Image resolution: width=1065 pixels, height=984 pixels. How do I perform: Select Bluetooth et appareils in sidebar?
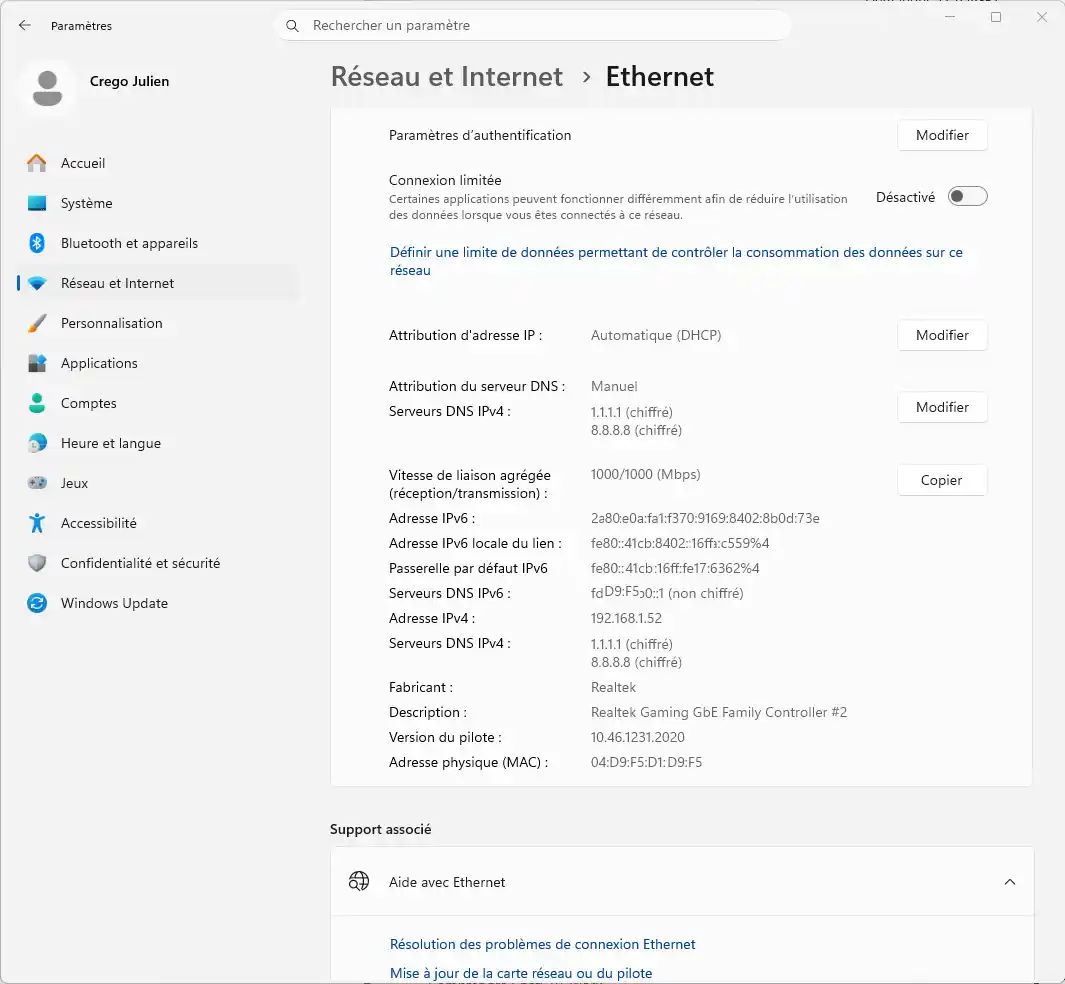click(x=158, y=243)
